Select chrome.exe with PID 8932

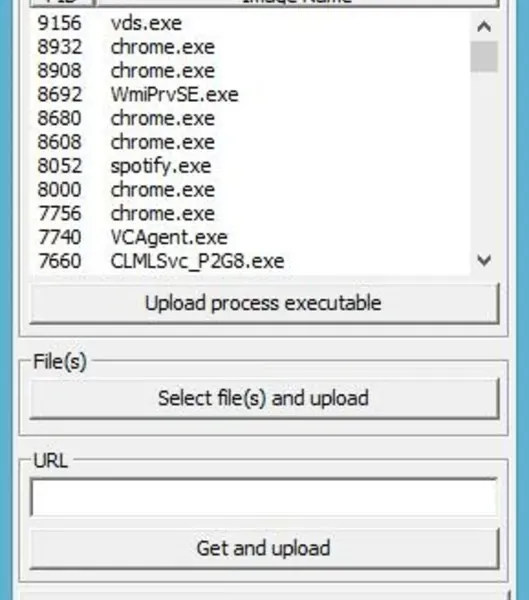[x=250, y=47]
